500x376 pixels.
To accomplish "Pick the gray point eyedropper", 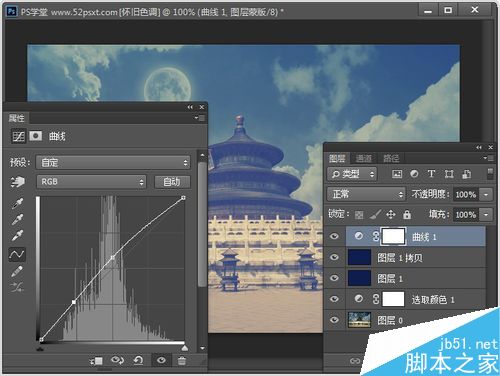I will 17,219.
